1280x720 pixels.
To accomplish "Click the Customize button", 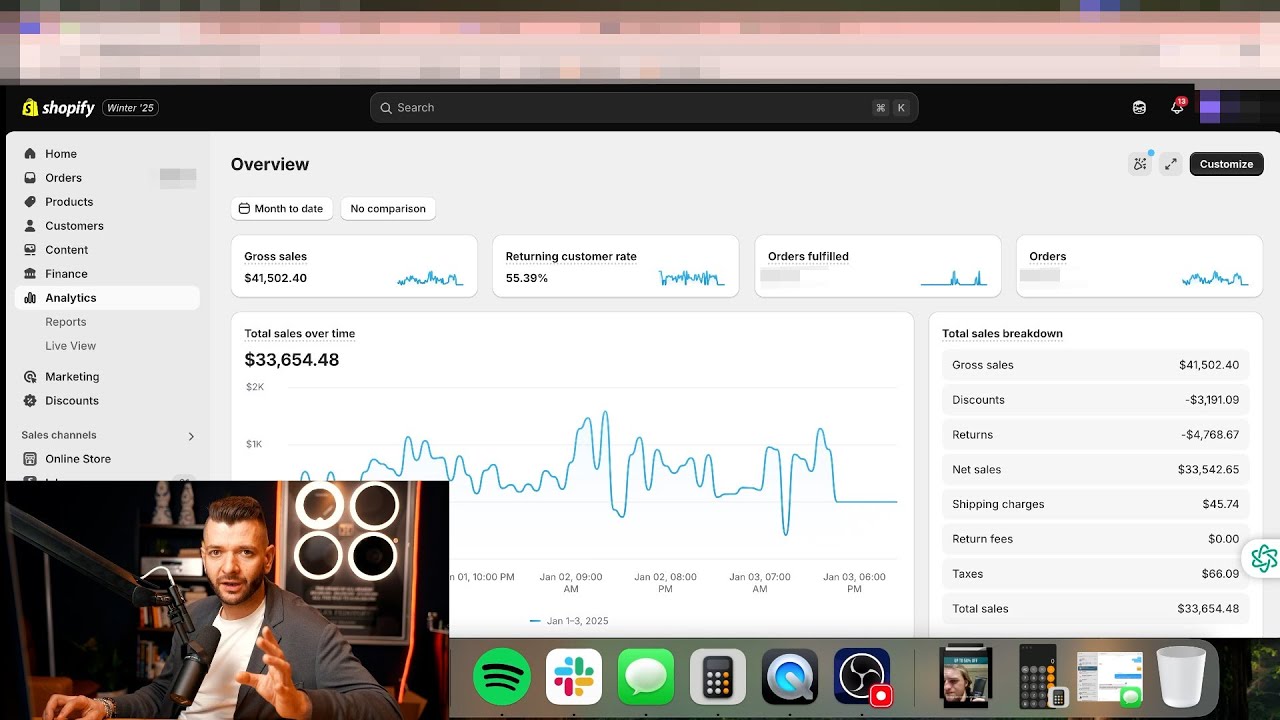I will tap(1226, 164).
